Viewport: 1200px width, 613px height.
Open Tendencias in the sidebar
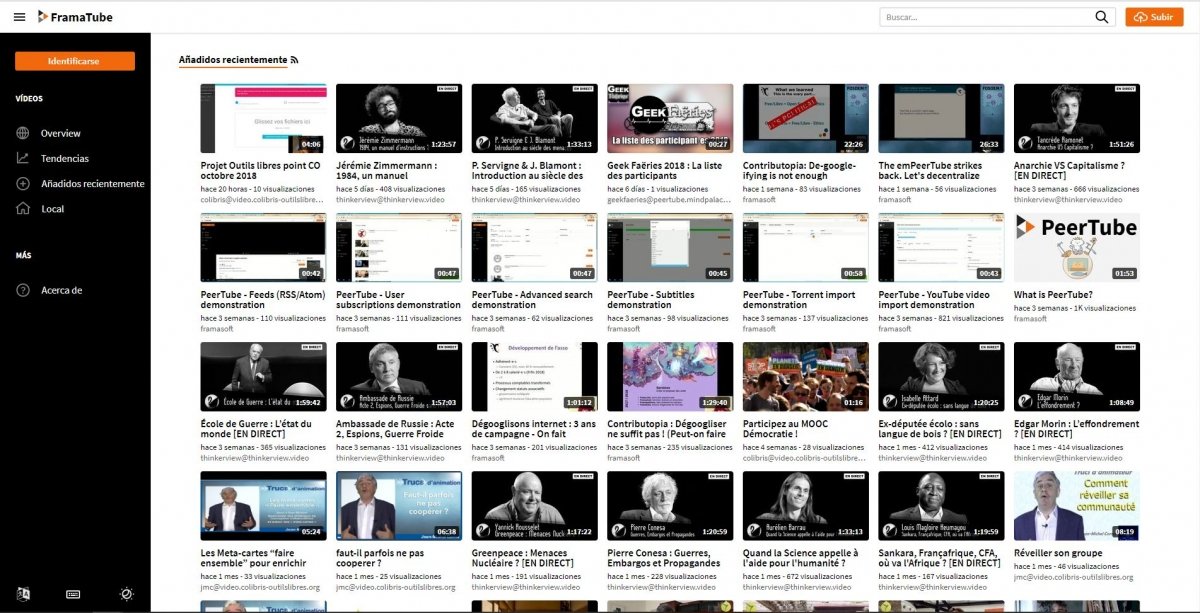[65, 158]
